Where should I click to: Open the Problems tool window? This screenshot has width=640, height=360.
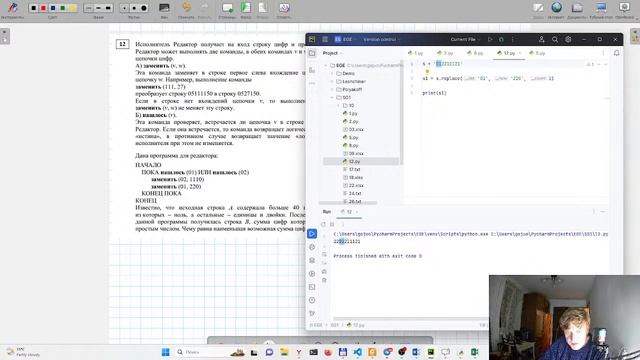312,300
